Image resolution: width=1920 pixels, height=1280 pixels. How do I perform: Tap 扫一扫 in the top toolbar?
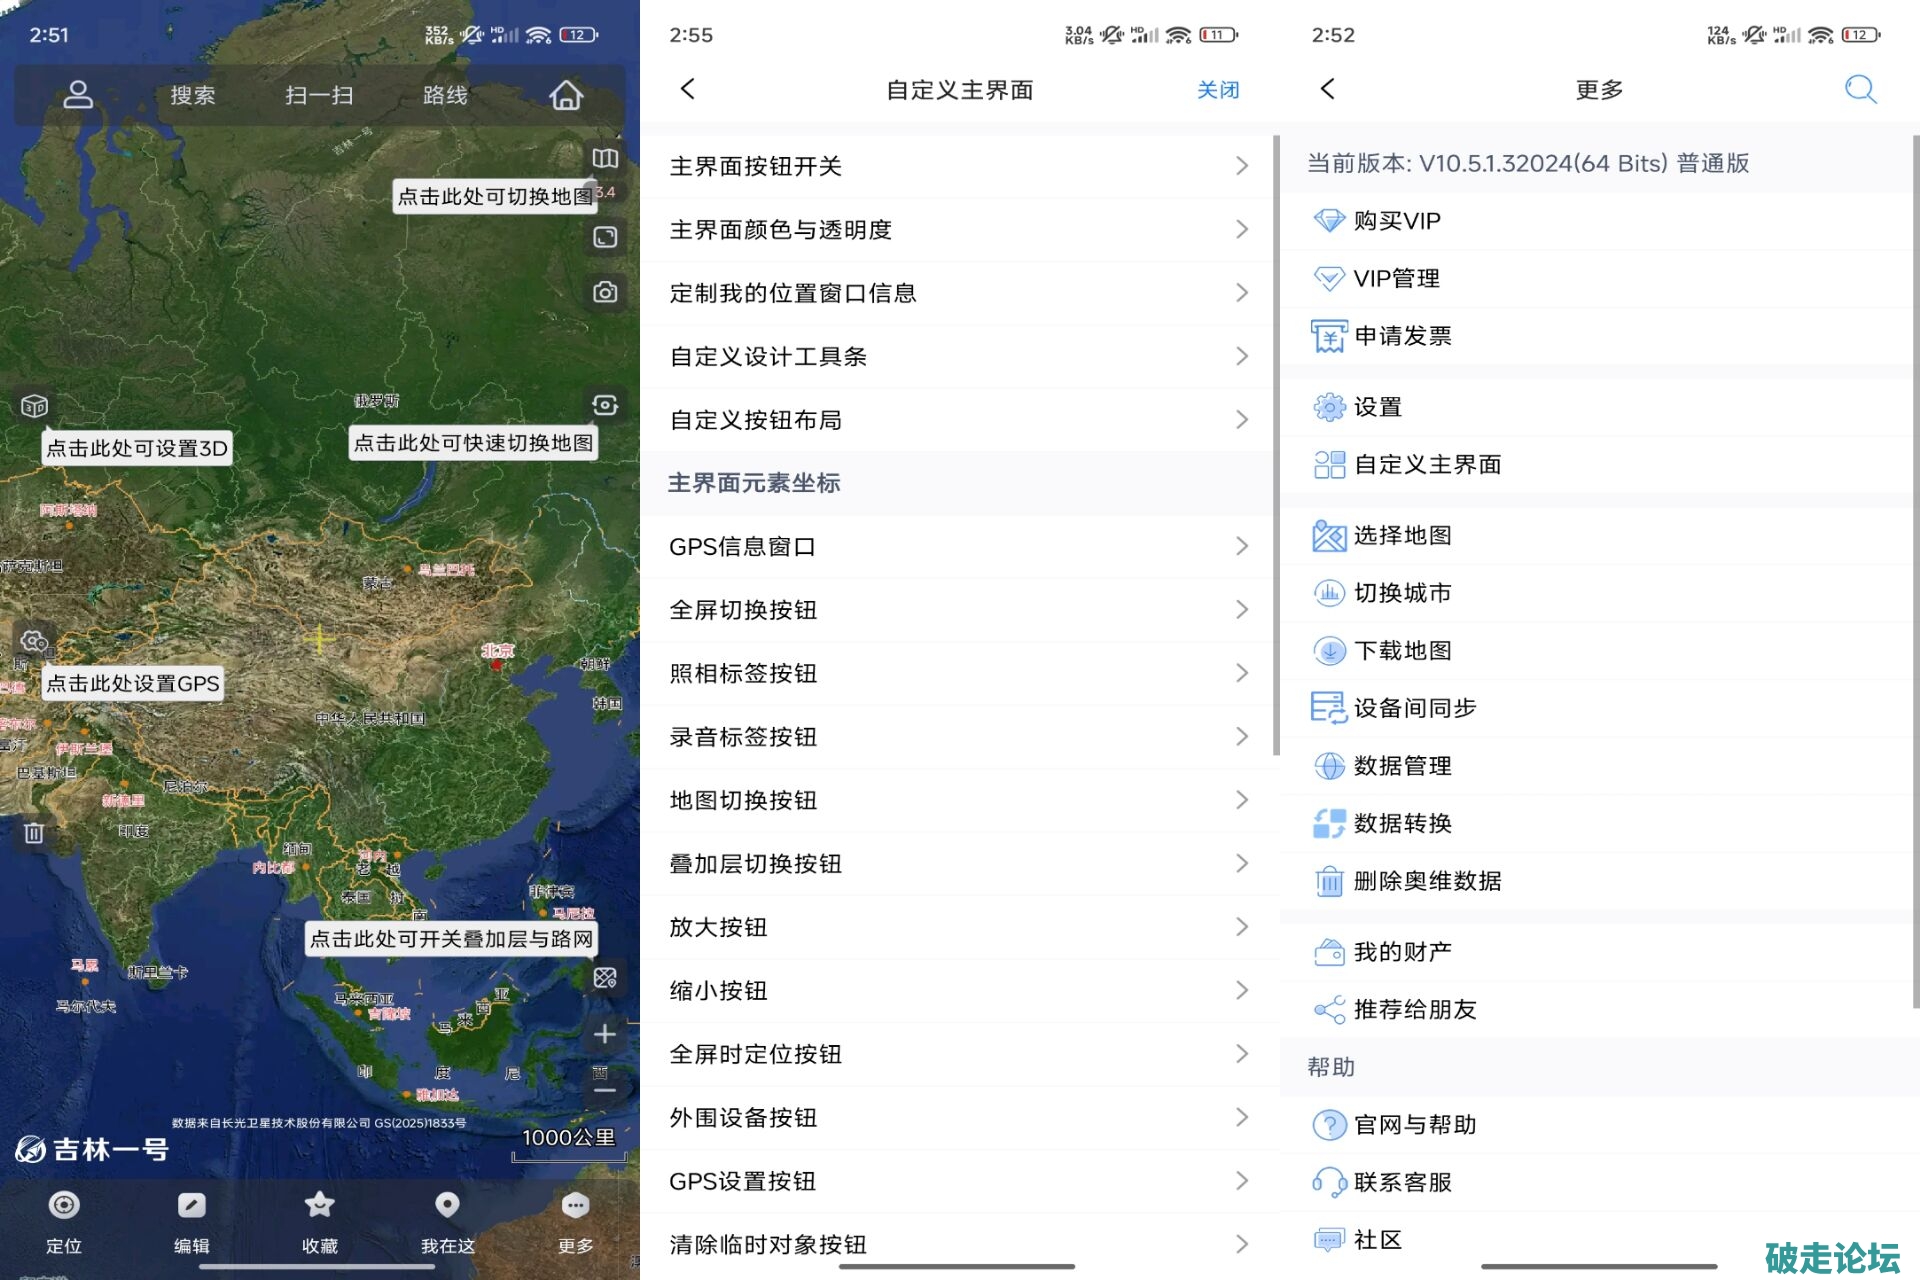pyautogui.click(x=319, y=95)
